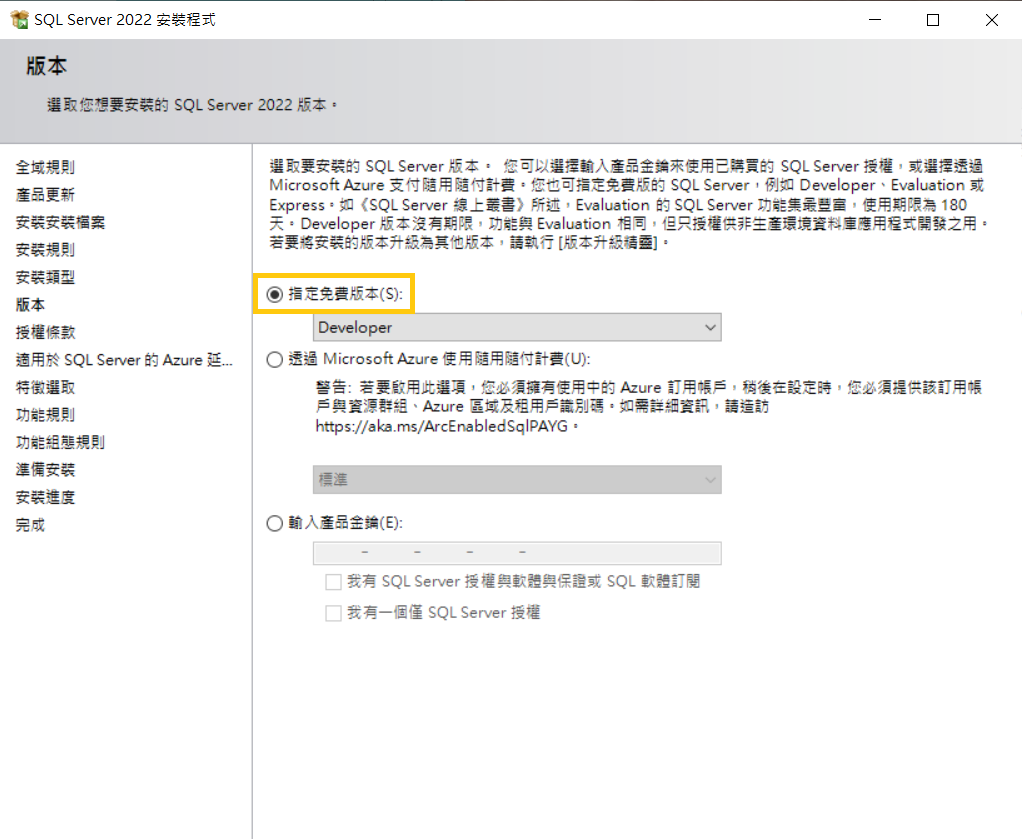Click the SQL Server setup box icon in title bar
This screenshot has height=839, width=1022.
pos(20,20)
